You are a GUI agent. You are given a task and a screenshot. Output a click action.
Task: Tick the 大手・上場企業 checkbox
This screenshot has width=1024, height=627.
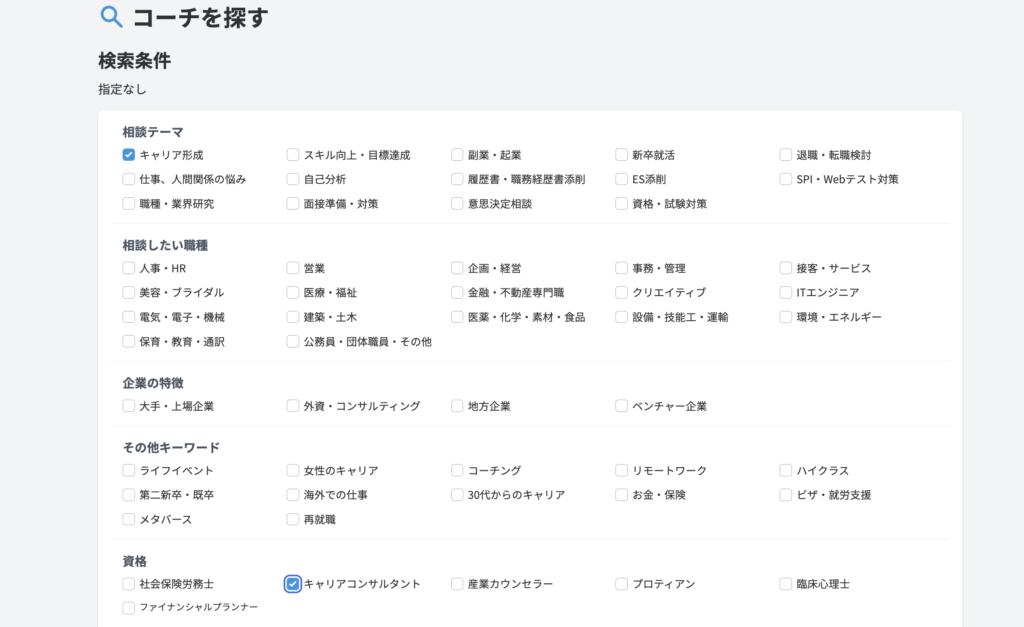pos(129,406)
